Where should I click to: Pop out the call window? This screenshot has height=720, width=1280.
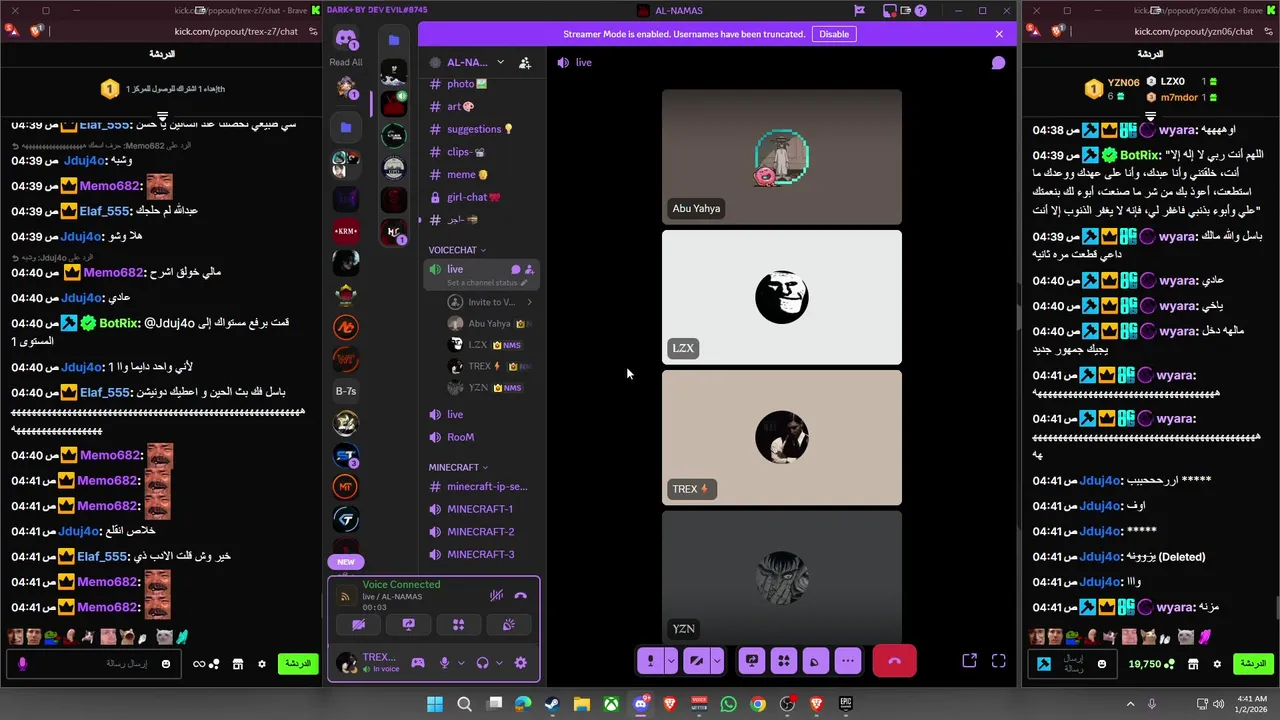(x=969, y=661)
